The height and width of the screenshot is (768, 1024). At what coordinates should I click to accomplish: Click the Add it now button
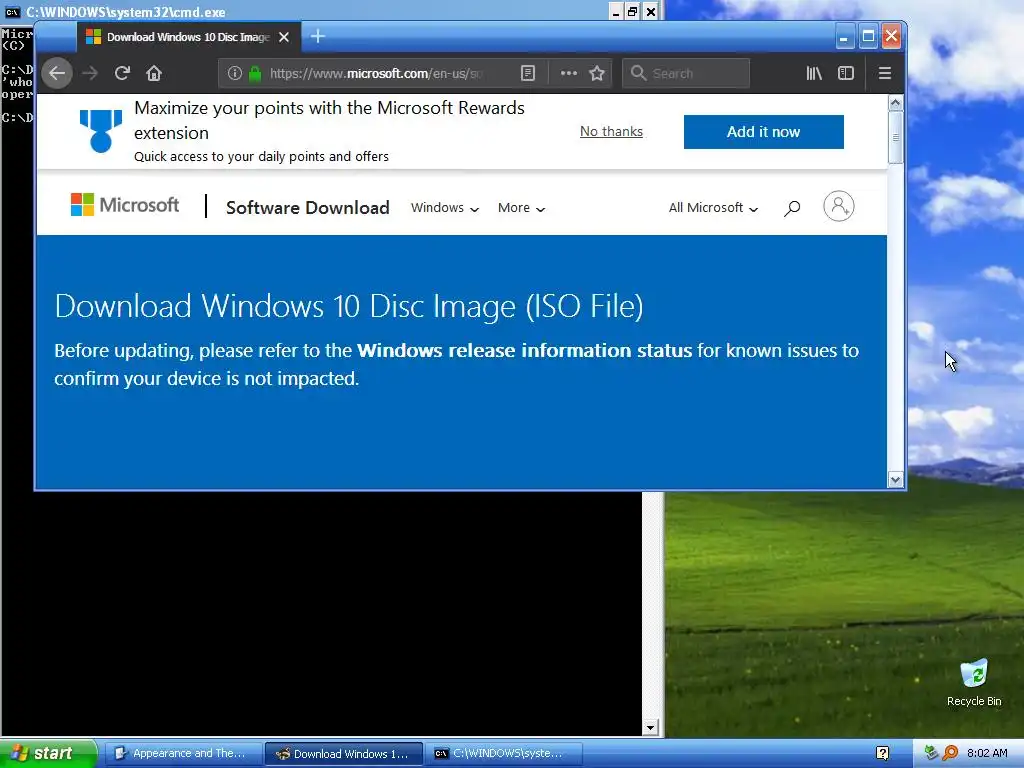[x=763, y=132]
